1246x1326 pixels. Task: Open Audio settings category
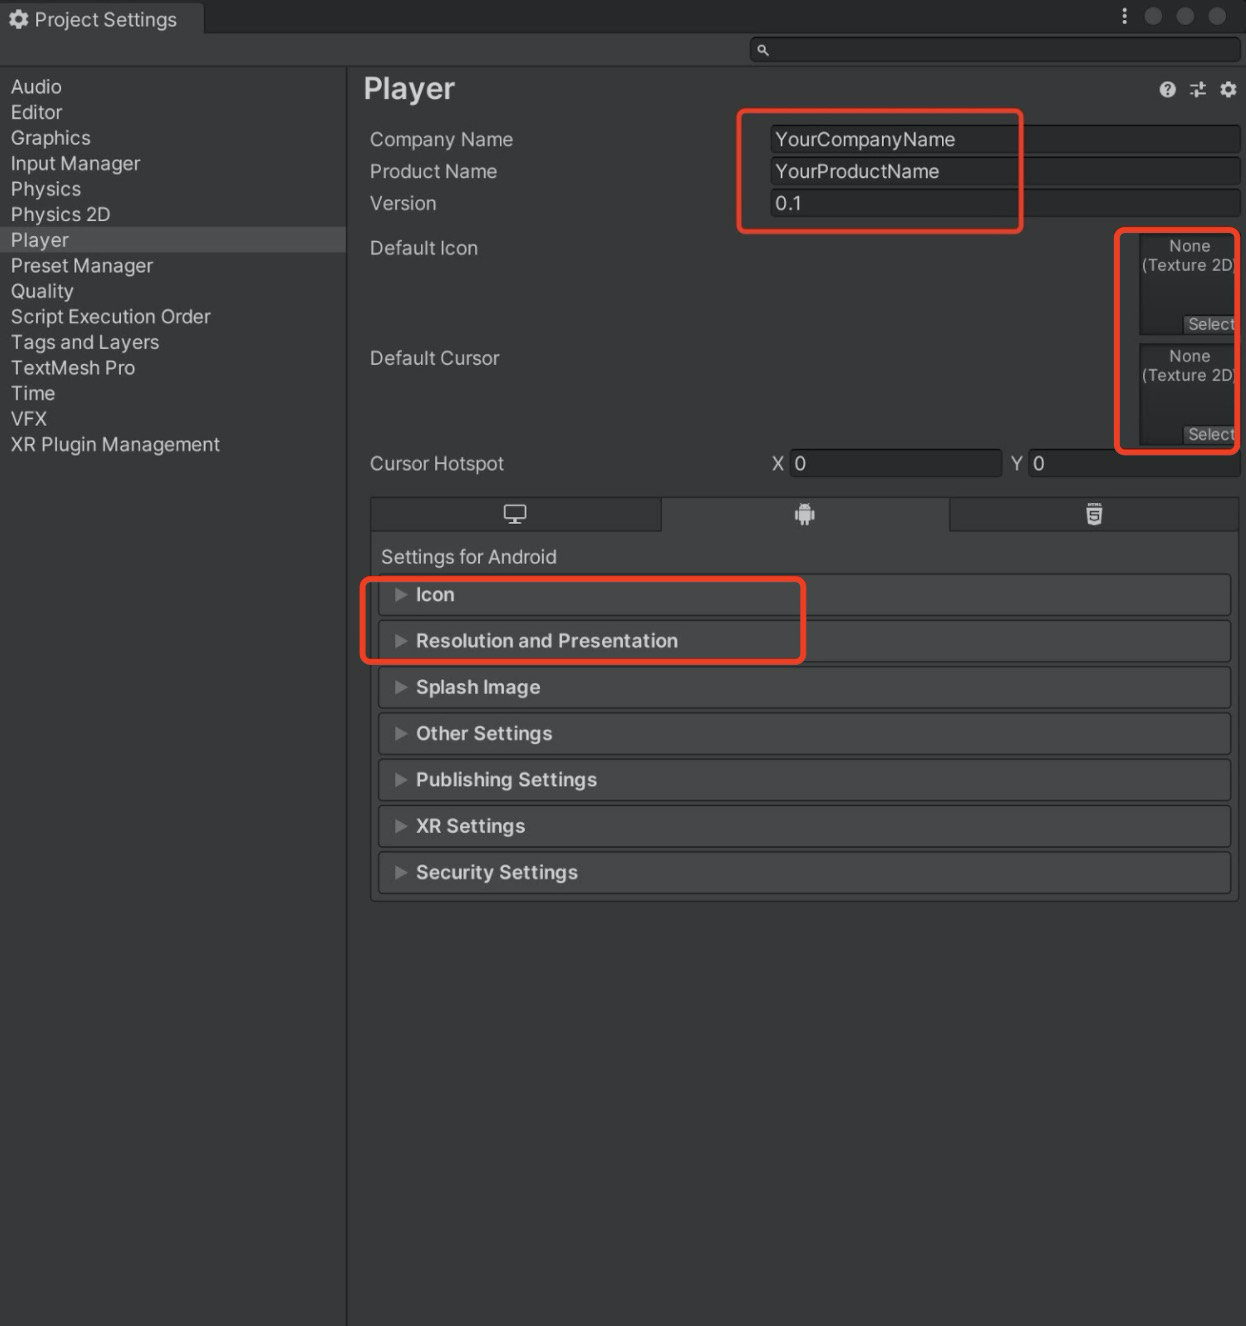tap(173, 87)
